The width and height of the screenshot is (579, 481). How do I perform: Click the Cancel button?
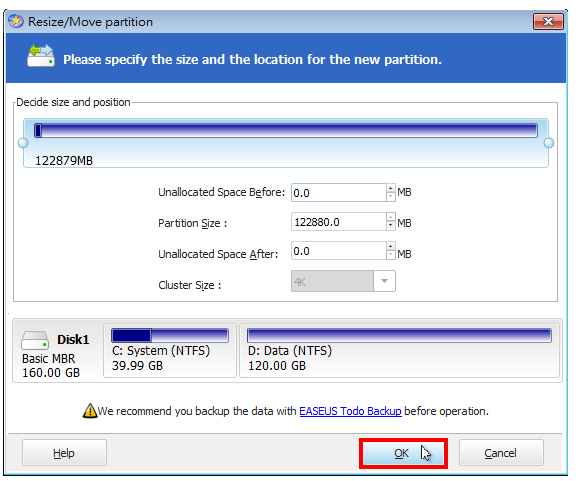(501, 453)
